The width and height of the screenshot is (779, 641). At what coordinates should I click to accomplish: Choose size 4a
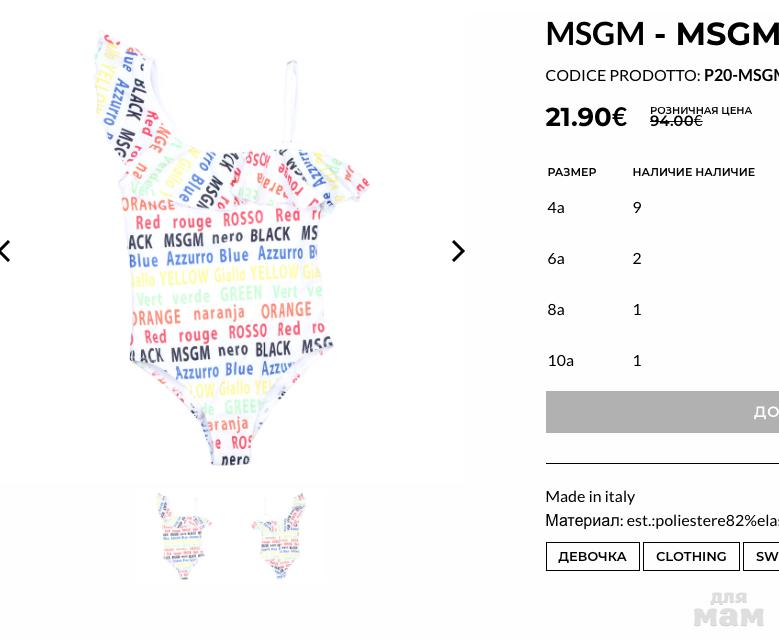click(x=556, y=207)
